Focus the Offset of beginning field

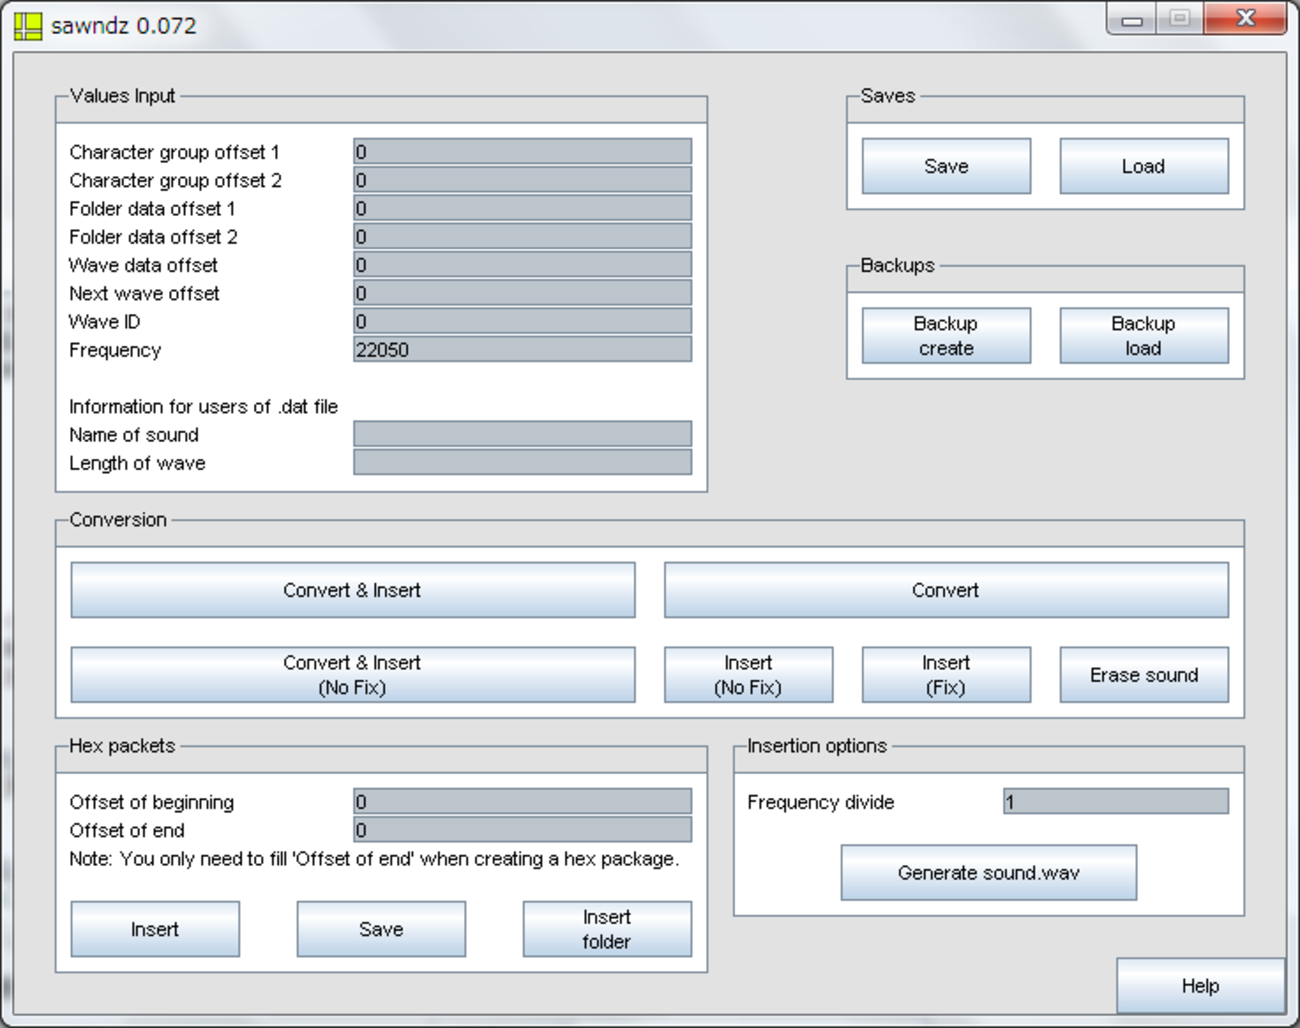(522, 802)
